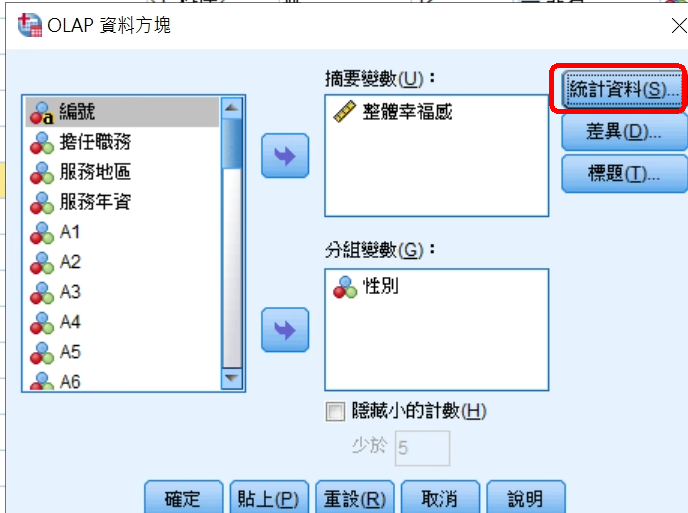Click the 重設(R) button
Screen dimensions: 688x513
[355, 498]
